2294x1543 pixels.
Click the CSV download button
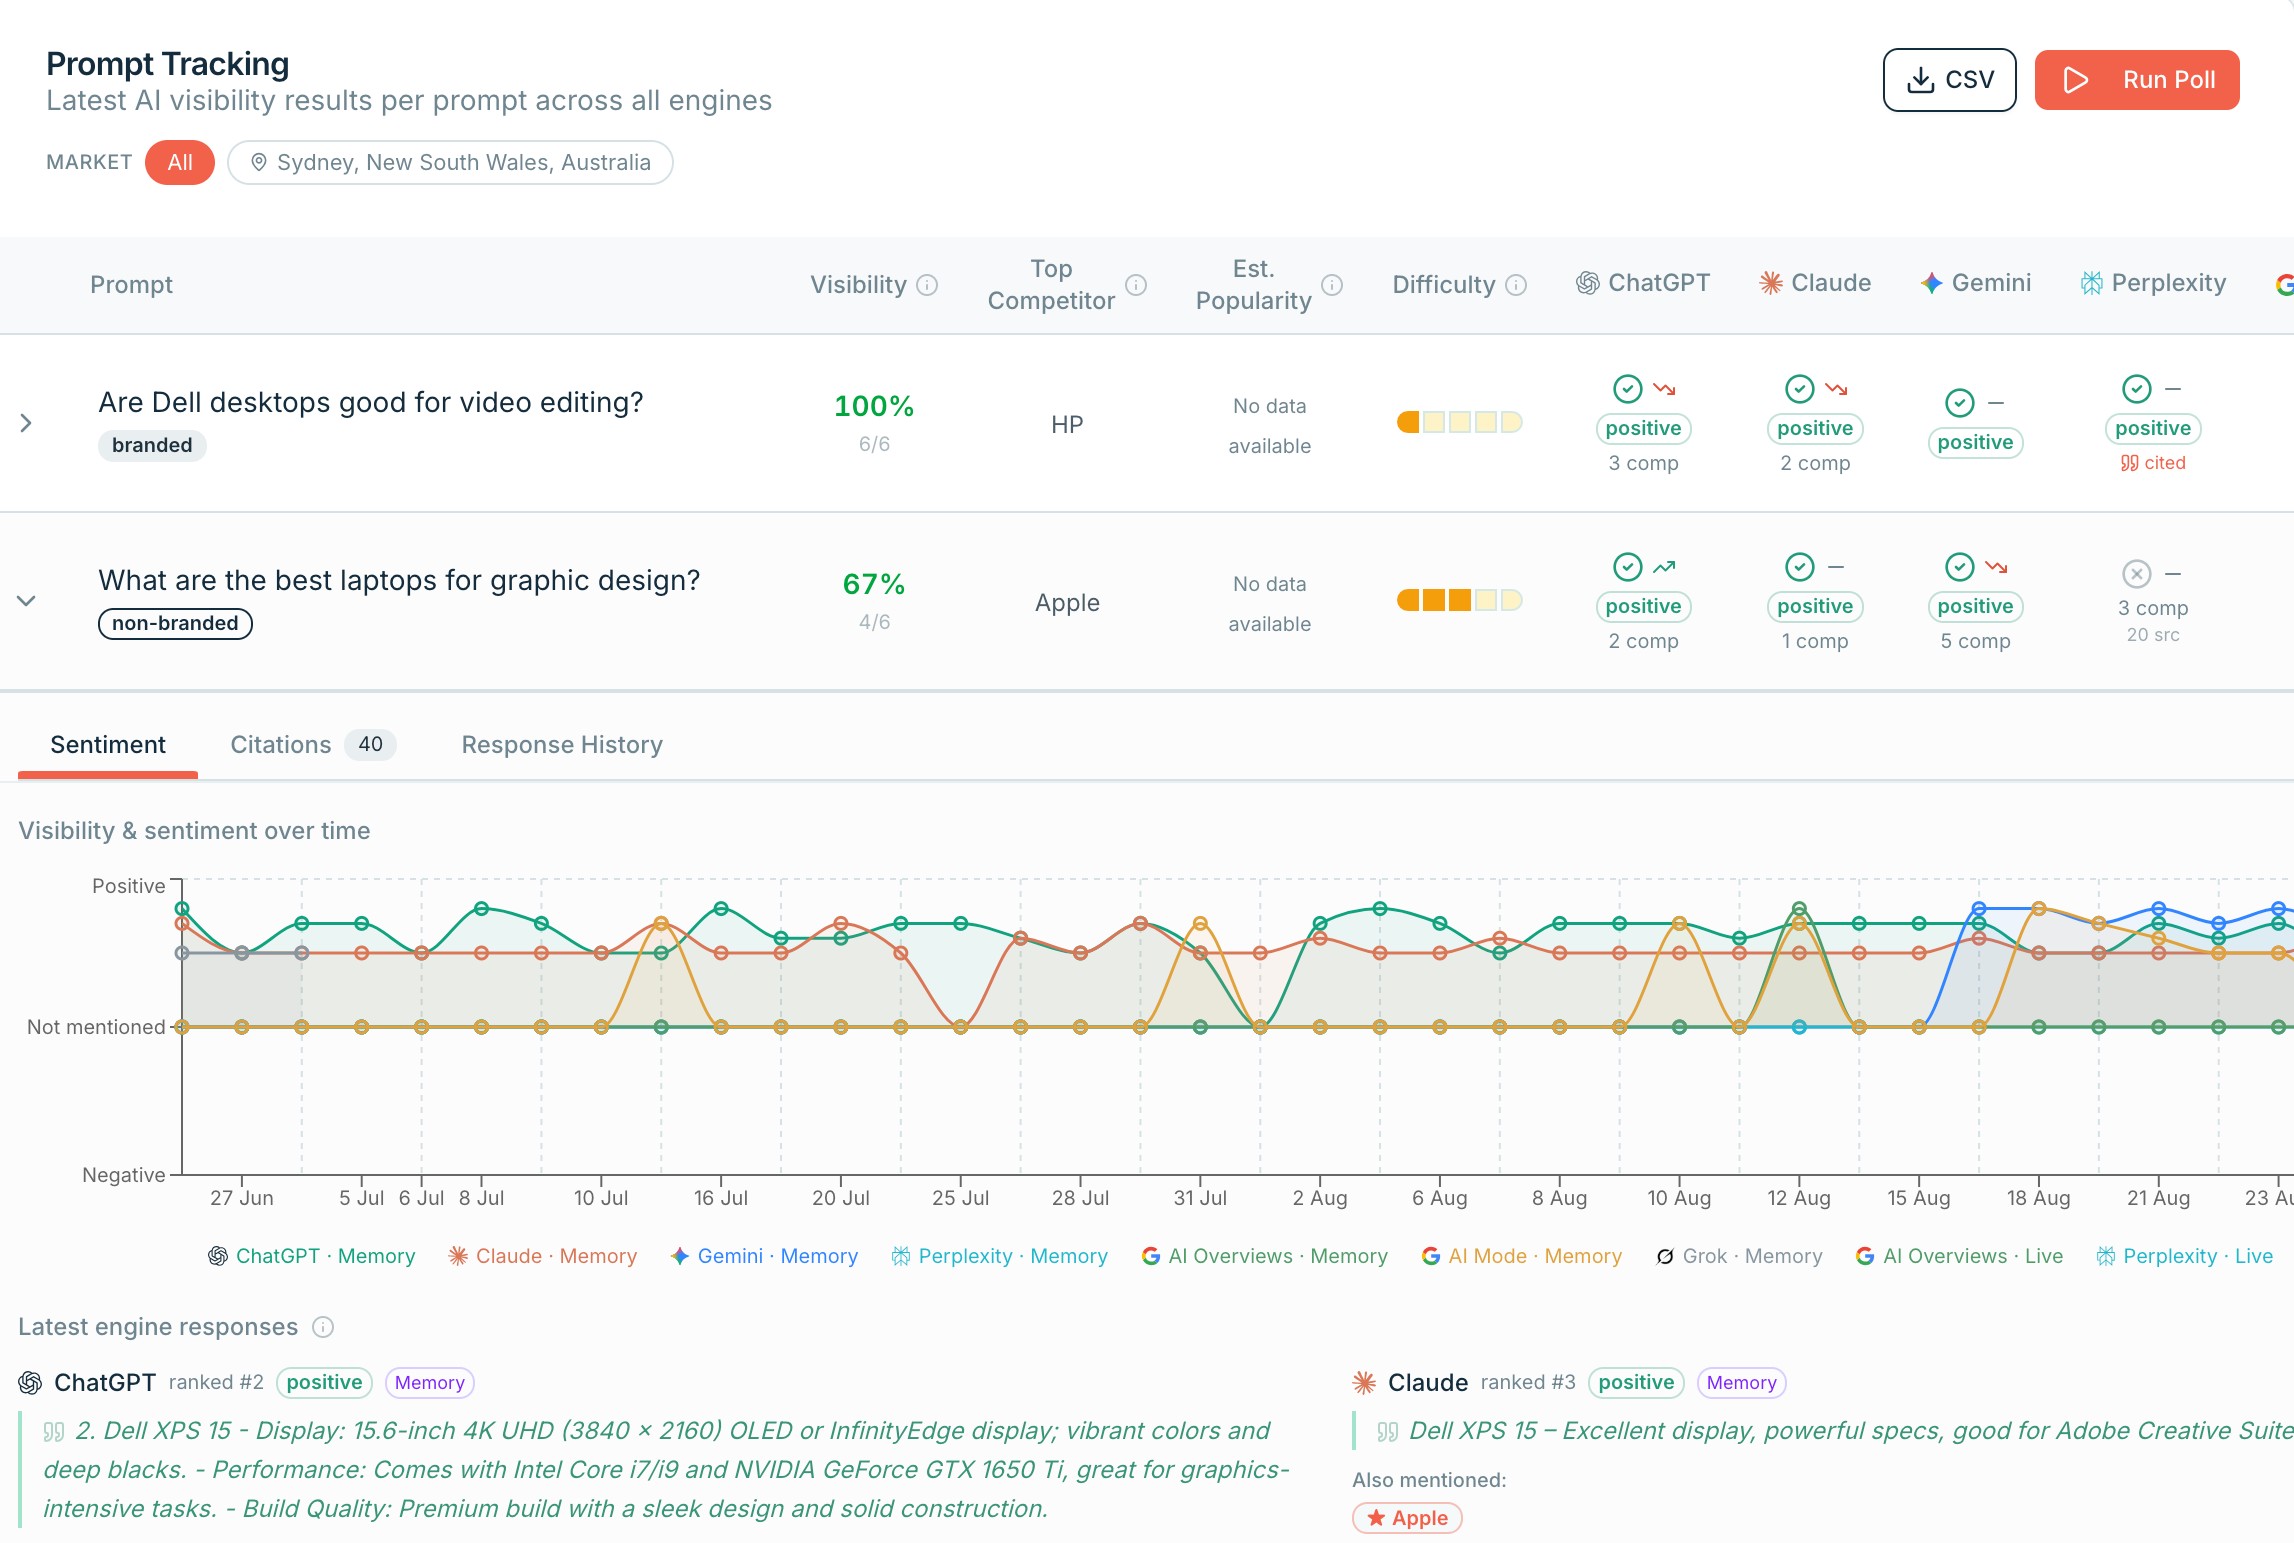(1949, 80)
